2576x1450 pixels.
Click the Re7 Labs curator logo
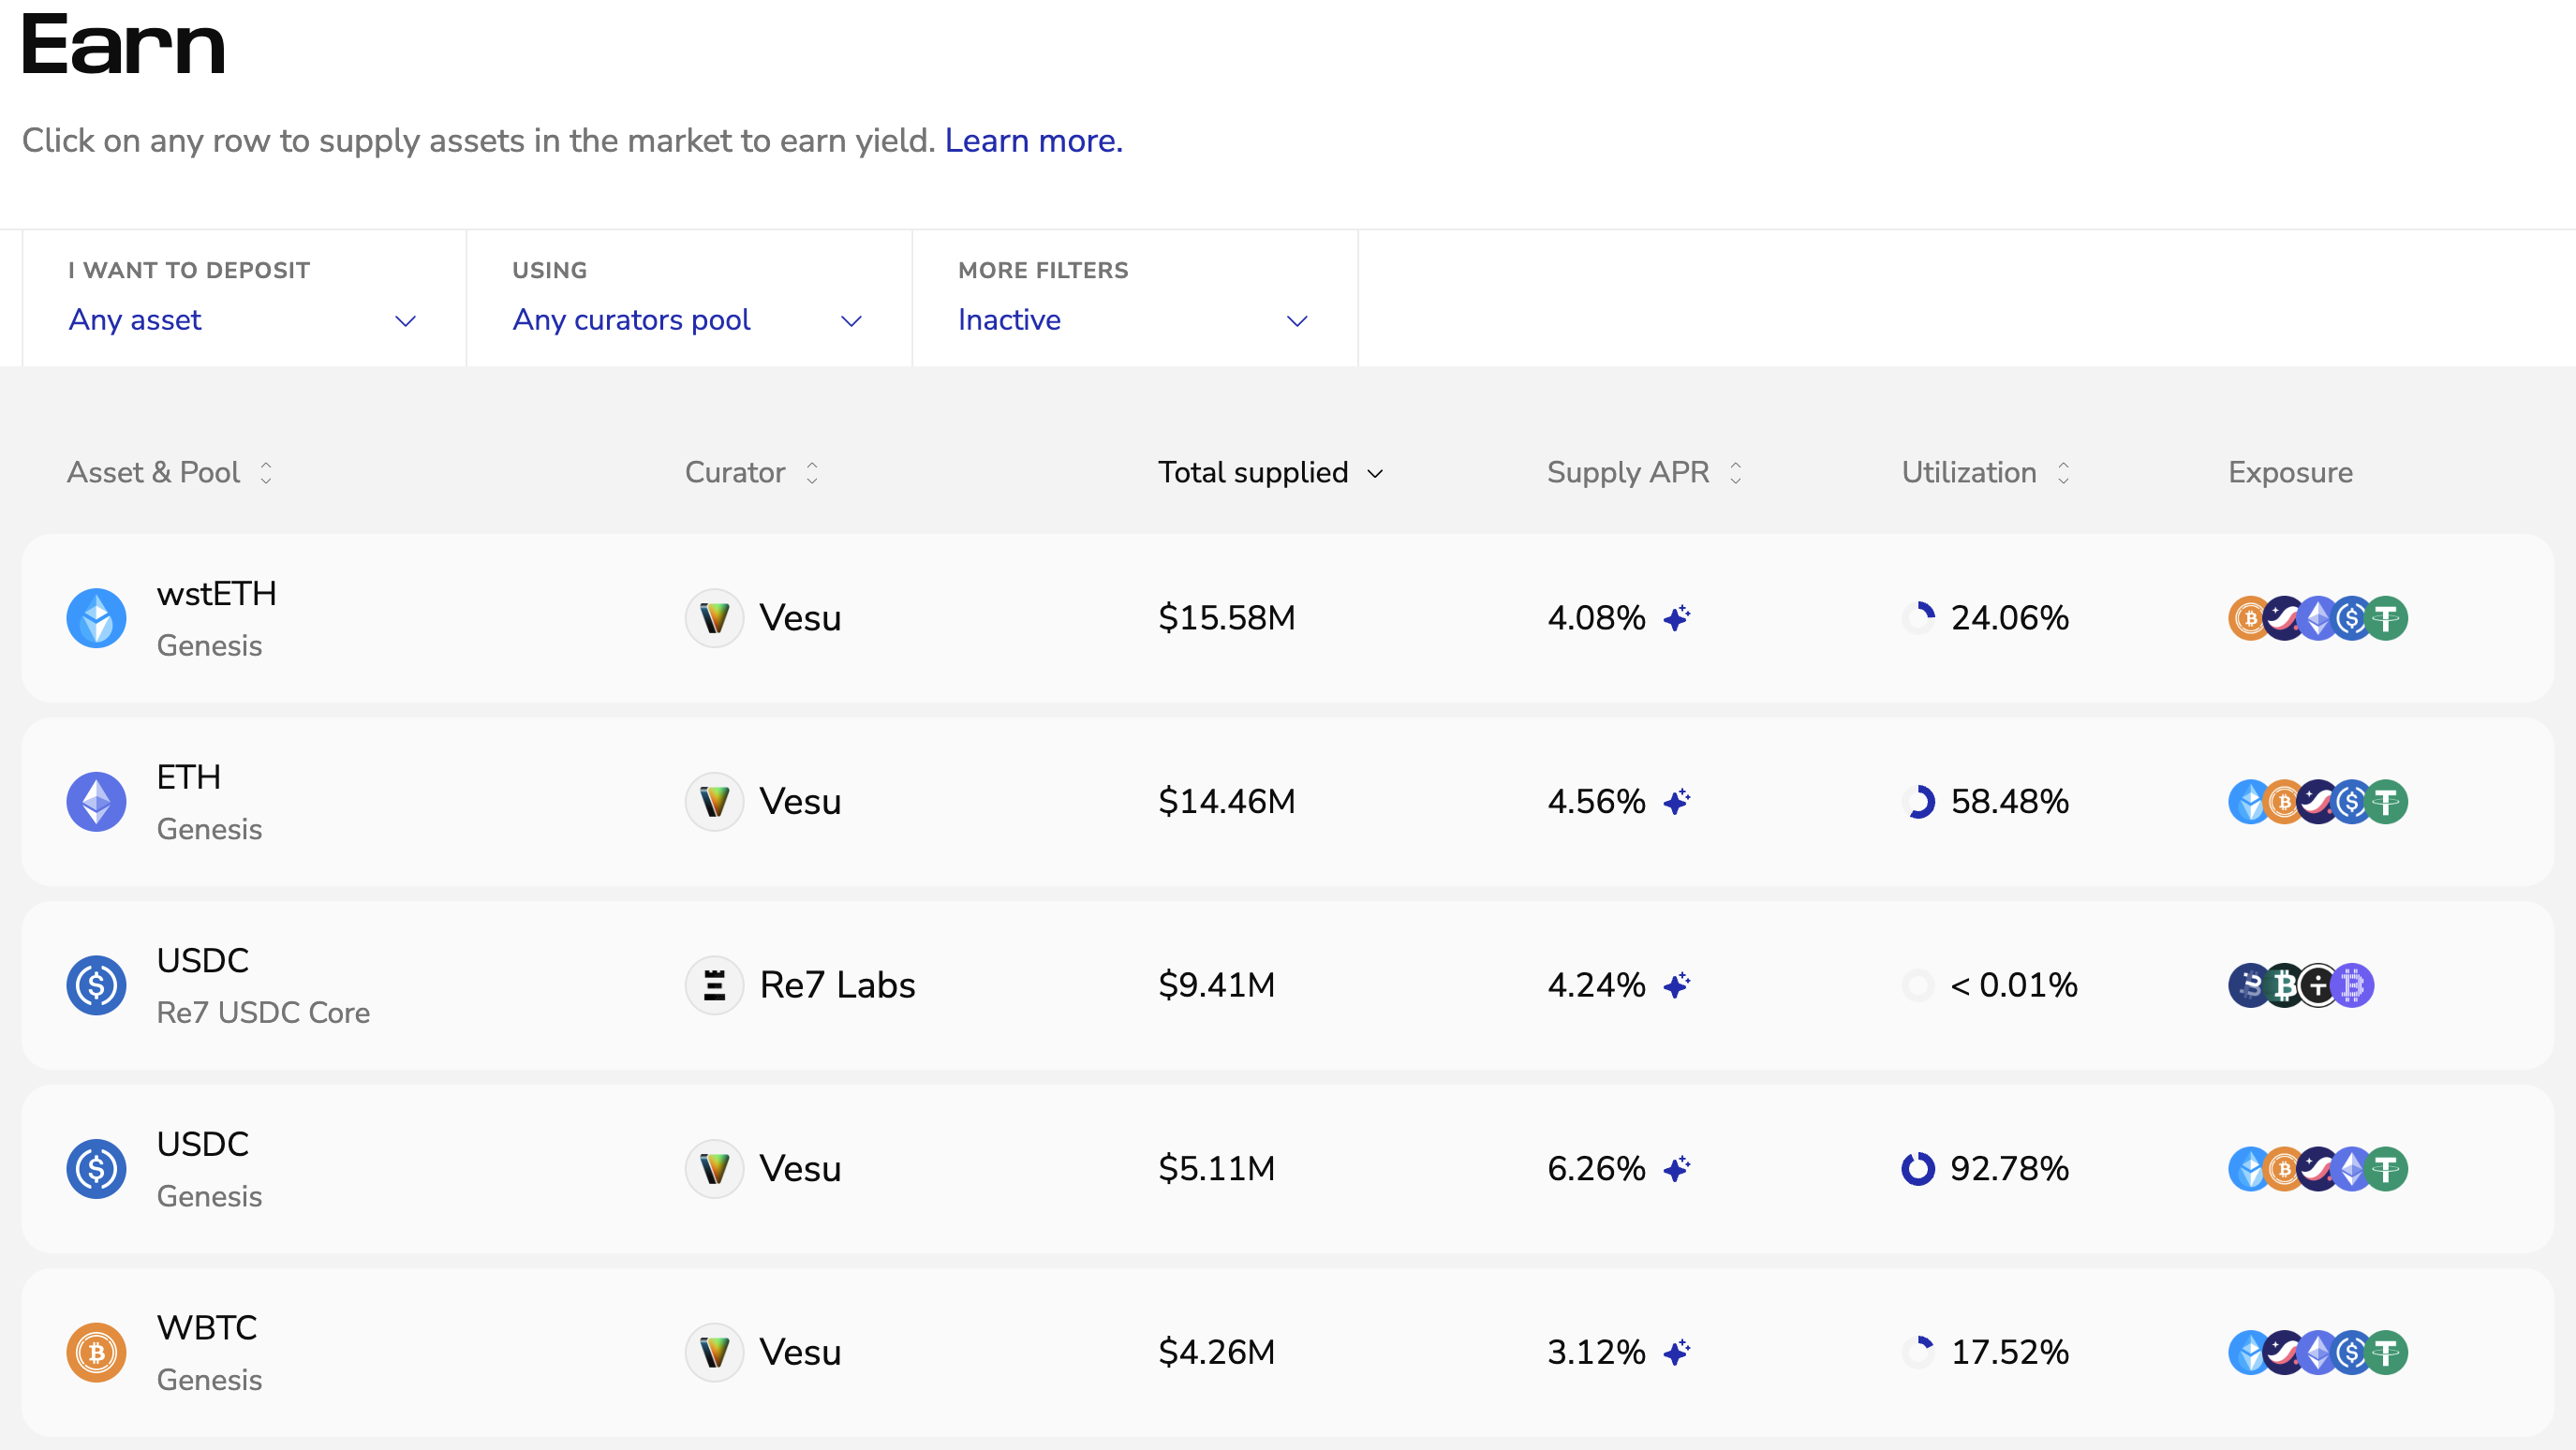tap(714, 985)
